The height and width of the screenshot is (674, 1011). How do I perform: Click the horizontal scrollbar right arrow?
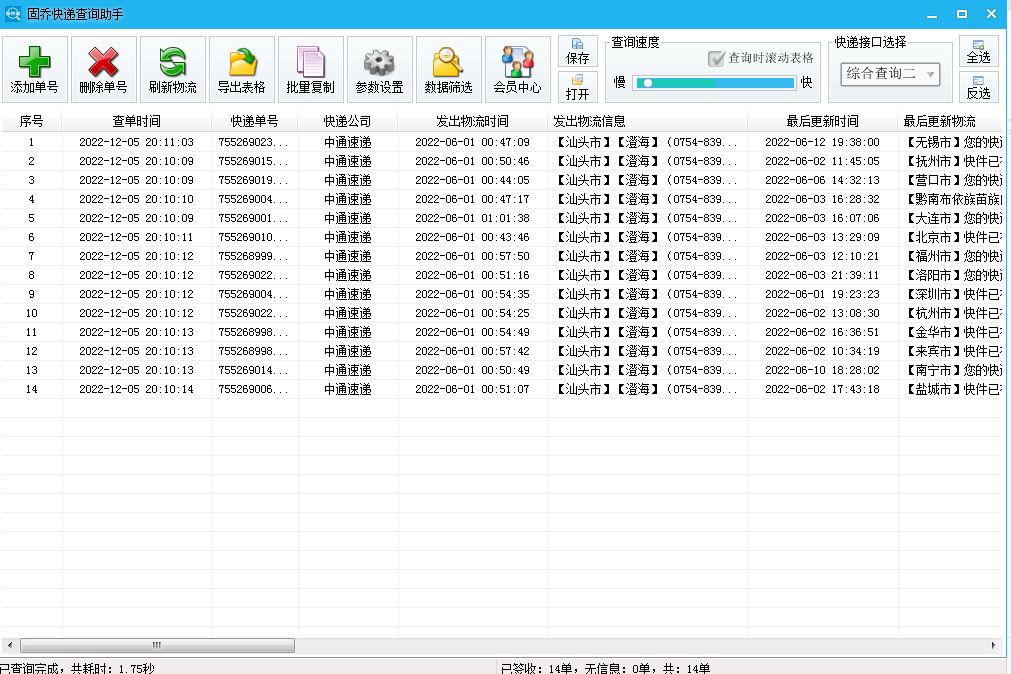(994, 646)
